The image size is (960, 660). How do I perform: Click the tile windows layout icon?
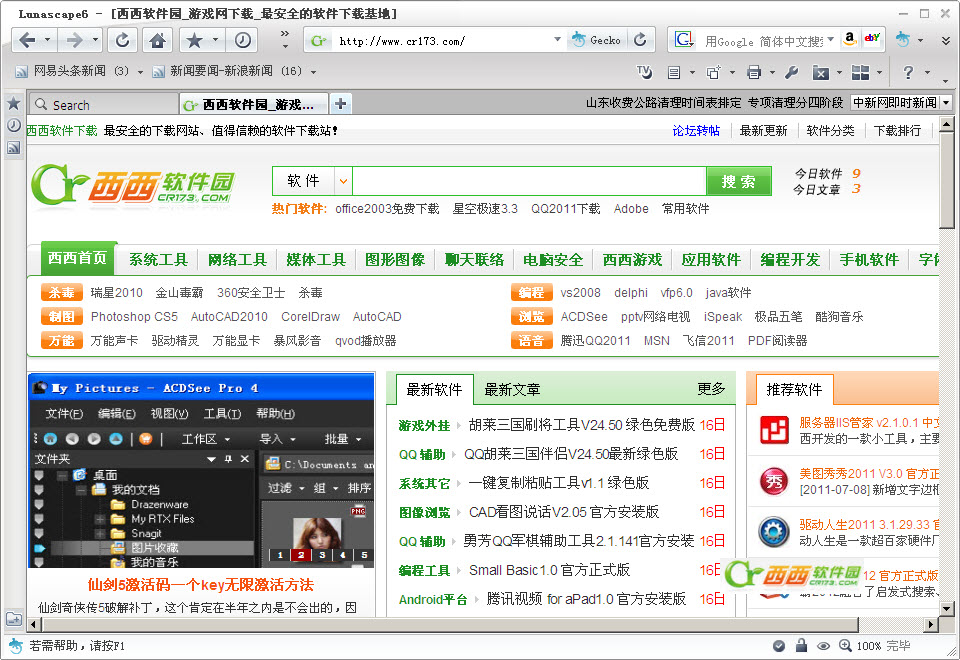tap(860, 72)
